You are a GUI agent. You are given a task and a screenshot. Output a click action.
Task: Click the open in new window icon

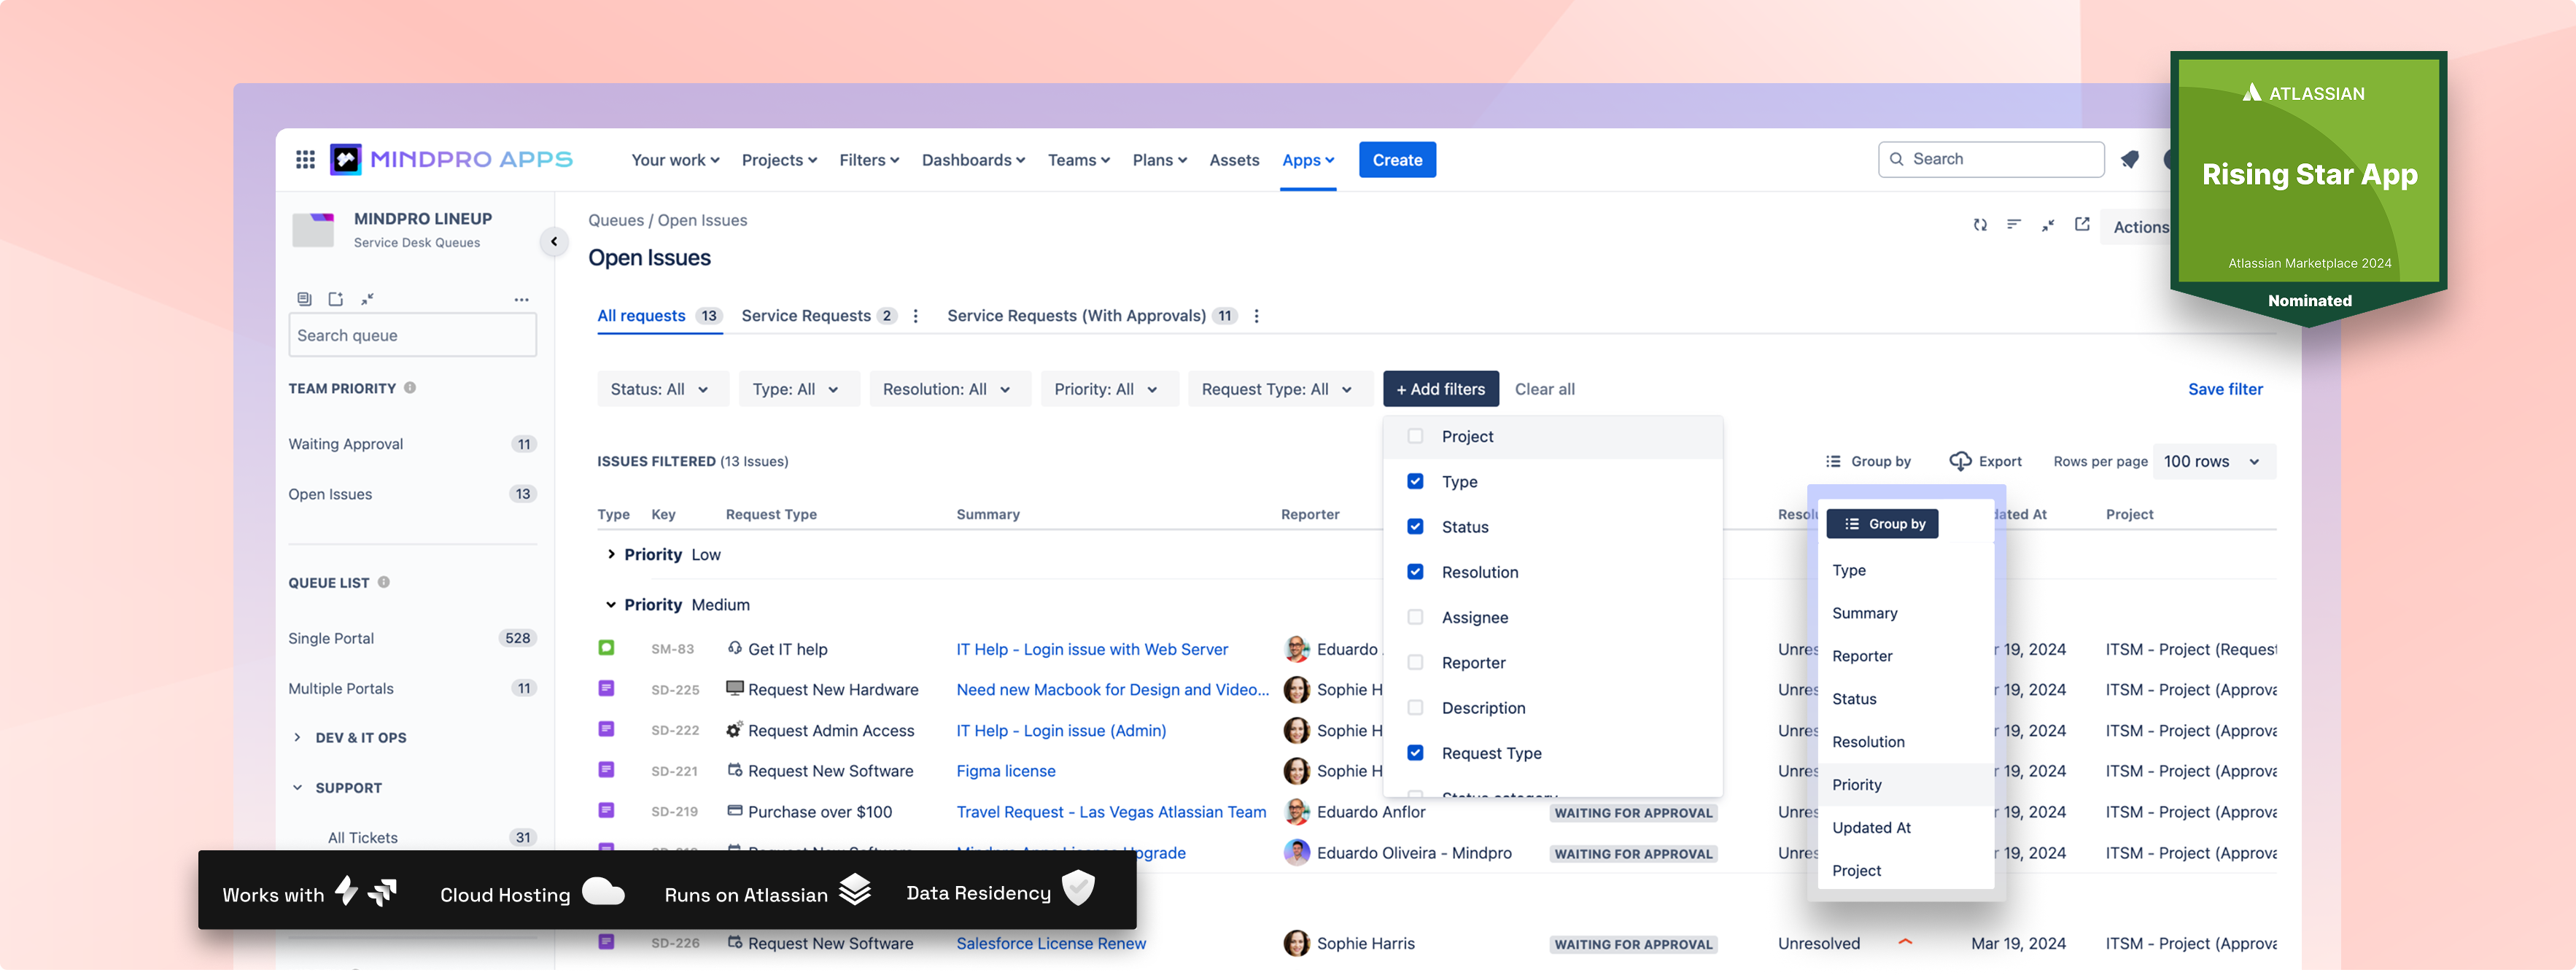(2081, 225)
